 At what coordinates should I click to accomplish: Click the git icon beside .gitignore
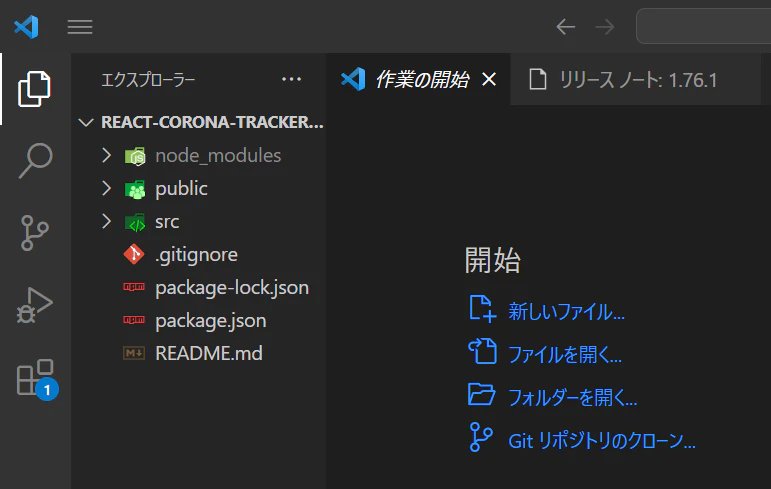134,254
